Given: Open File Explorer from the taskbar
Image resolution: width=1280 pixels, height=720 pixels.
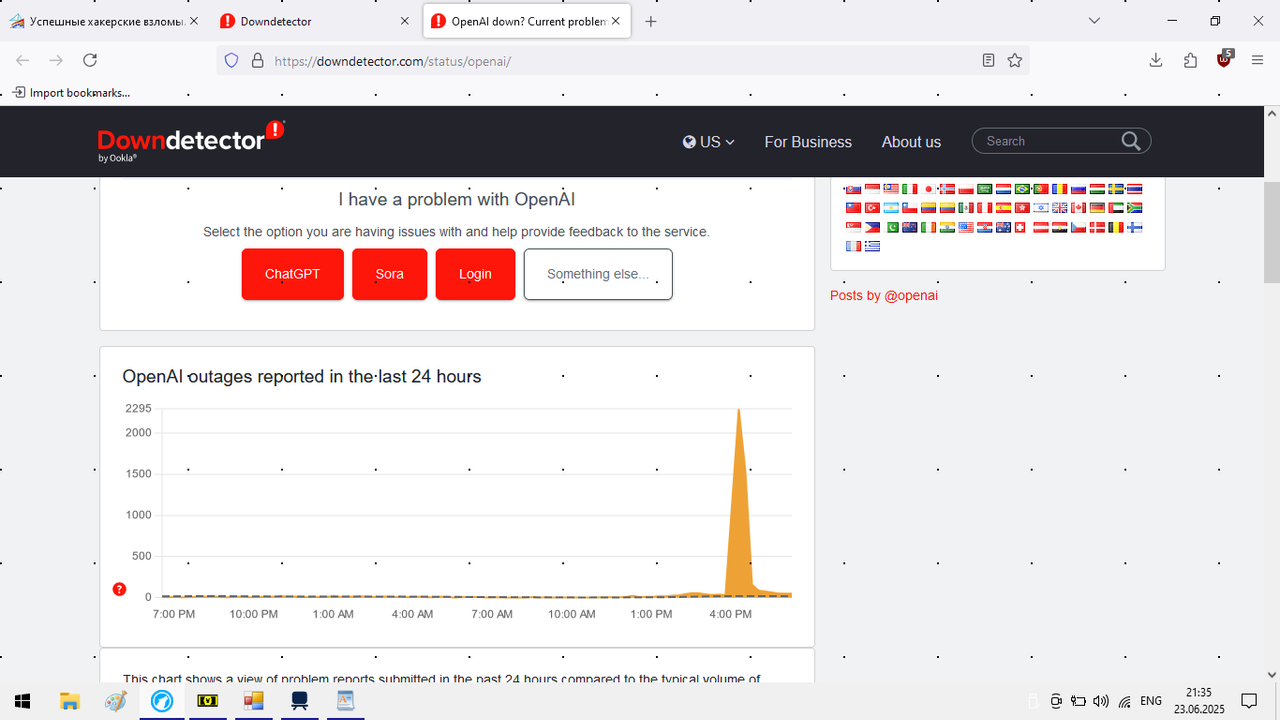Looking at the screenshot, I should [x=69, y=701].
